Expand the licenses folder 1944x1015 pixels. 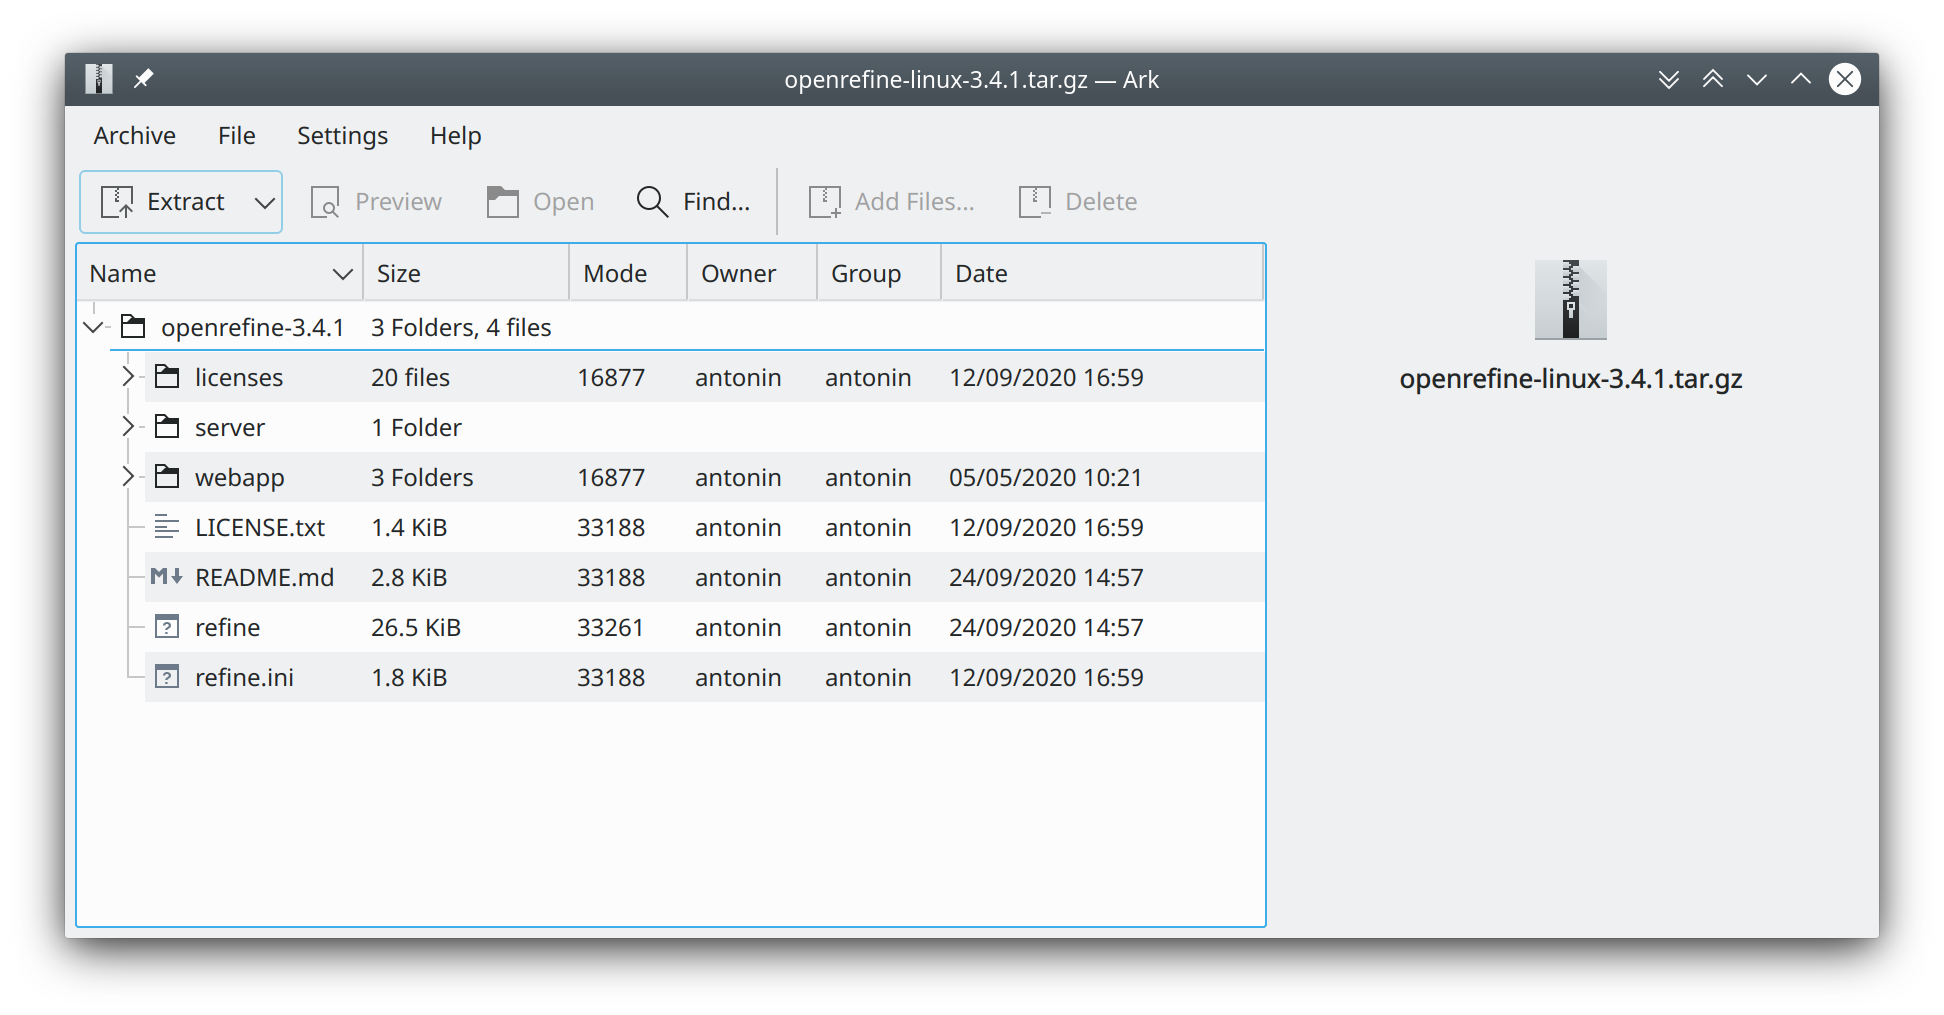(128, 377)
